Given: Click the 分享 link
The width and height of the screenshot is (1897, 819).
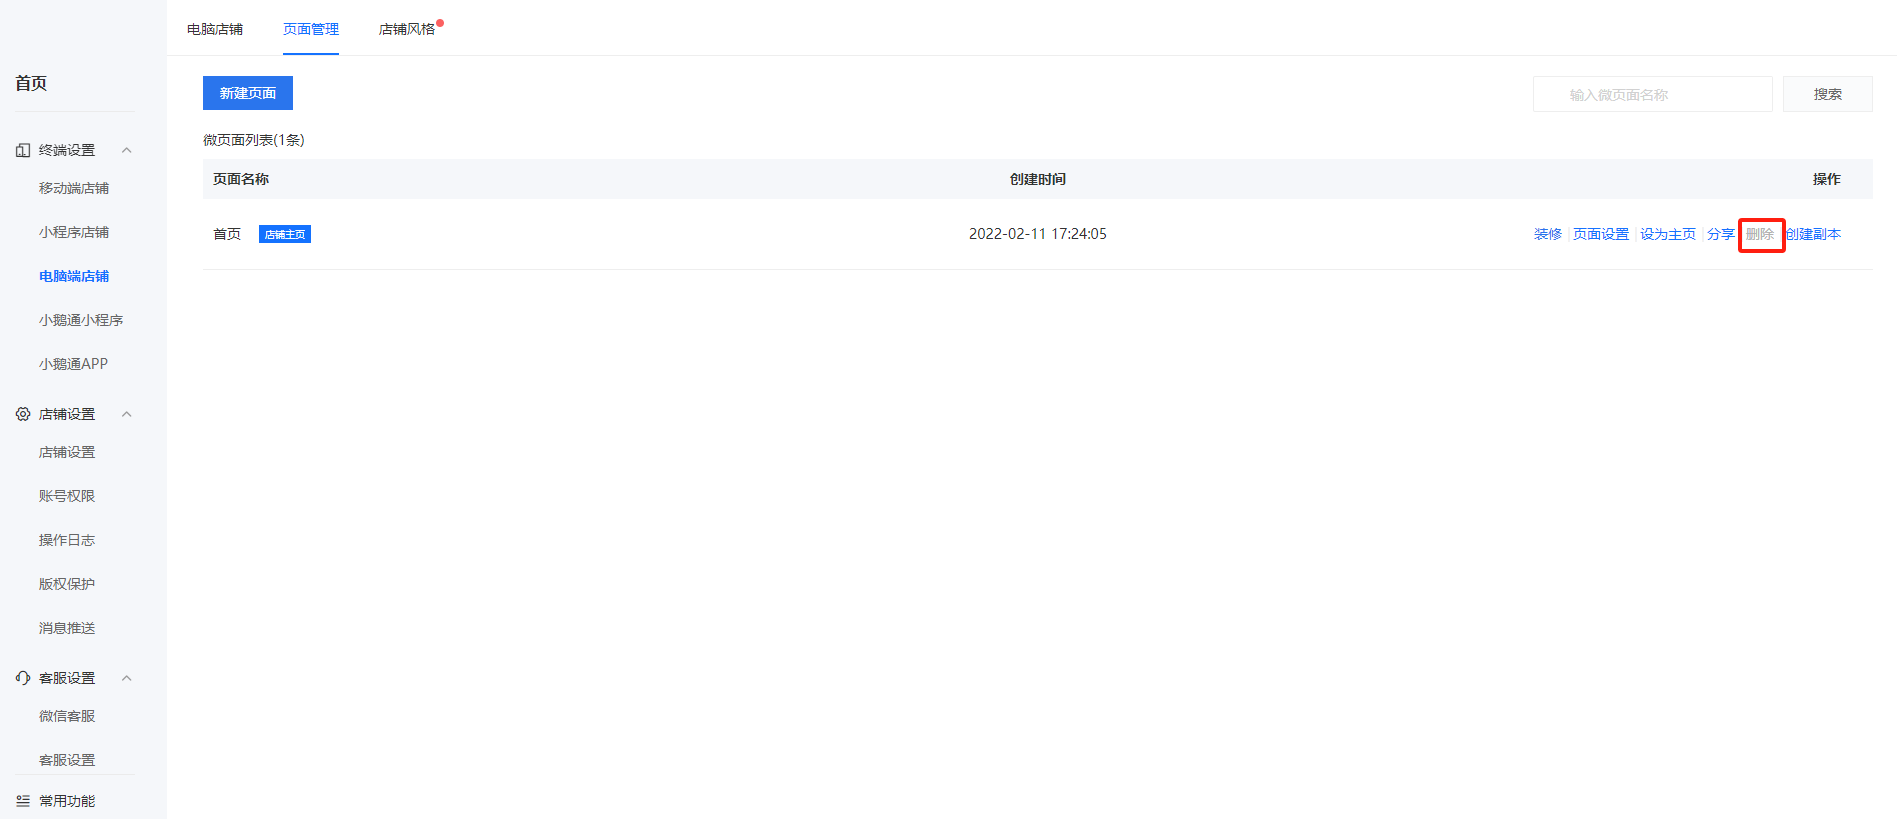Looking at the screenshot, I should [1721, 234].
